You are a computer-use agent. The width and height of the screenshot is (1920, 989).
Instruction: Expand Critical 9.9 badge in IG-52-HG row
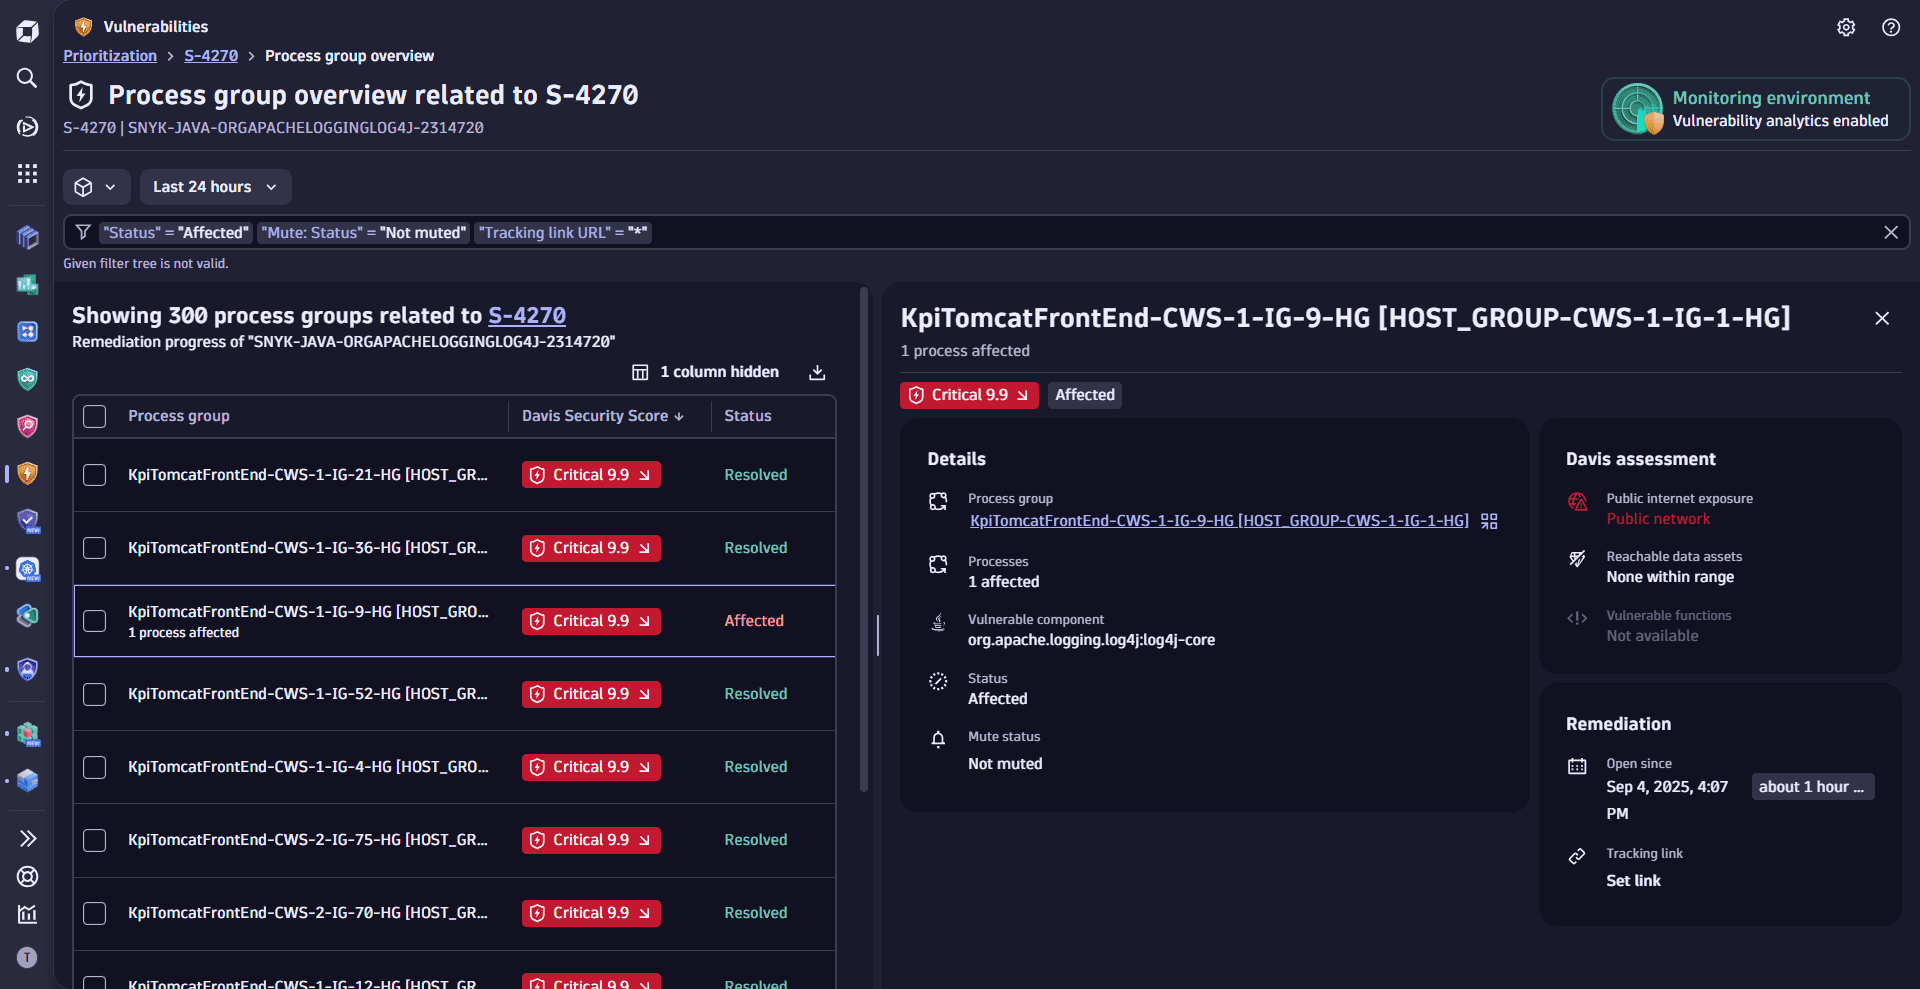click(591, 694)
